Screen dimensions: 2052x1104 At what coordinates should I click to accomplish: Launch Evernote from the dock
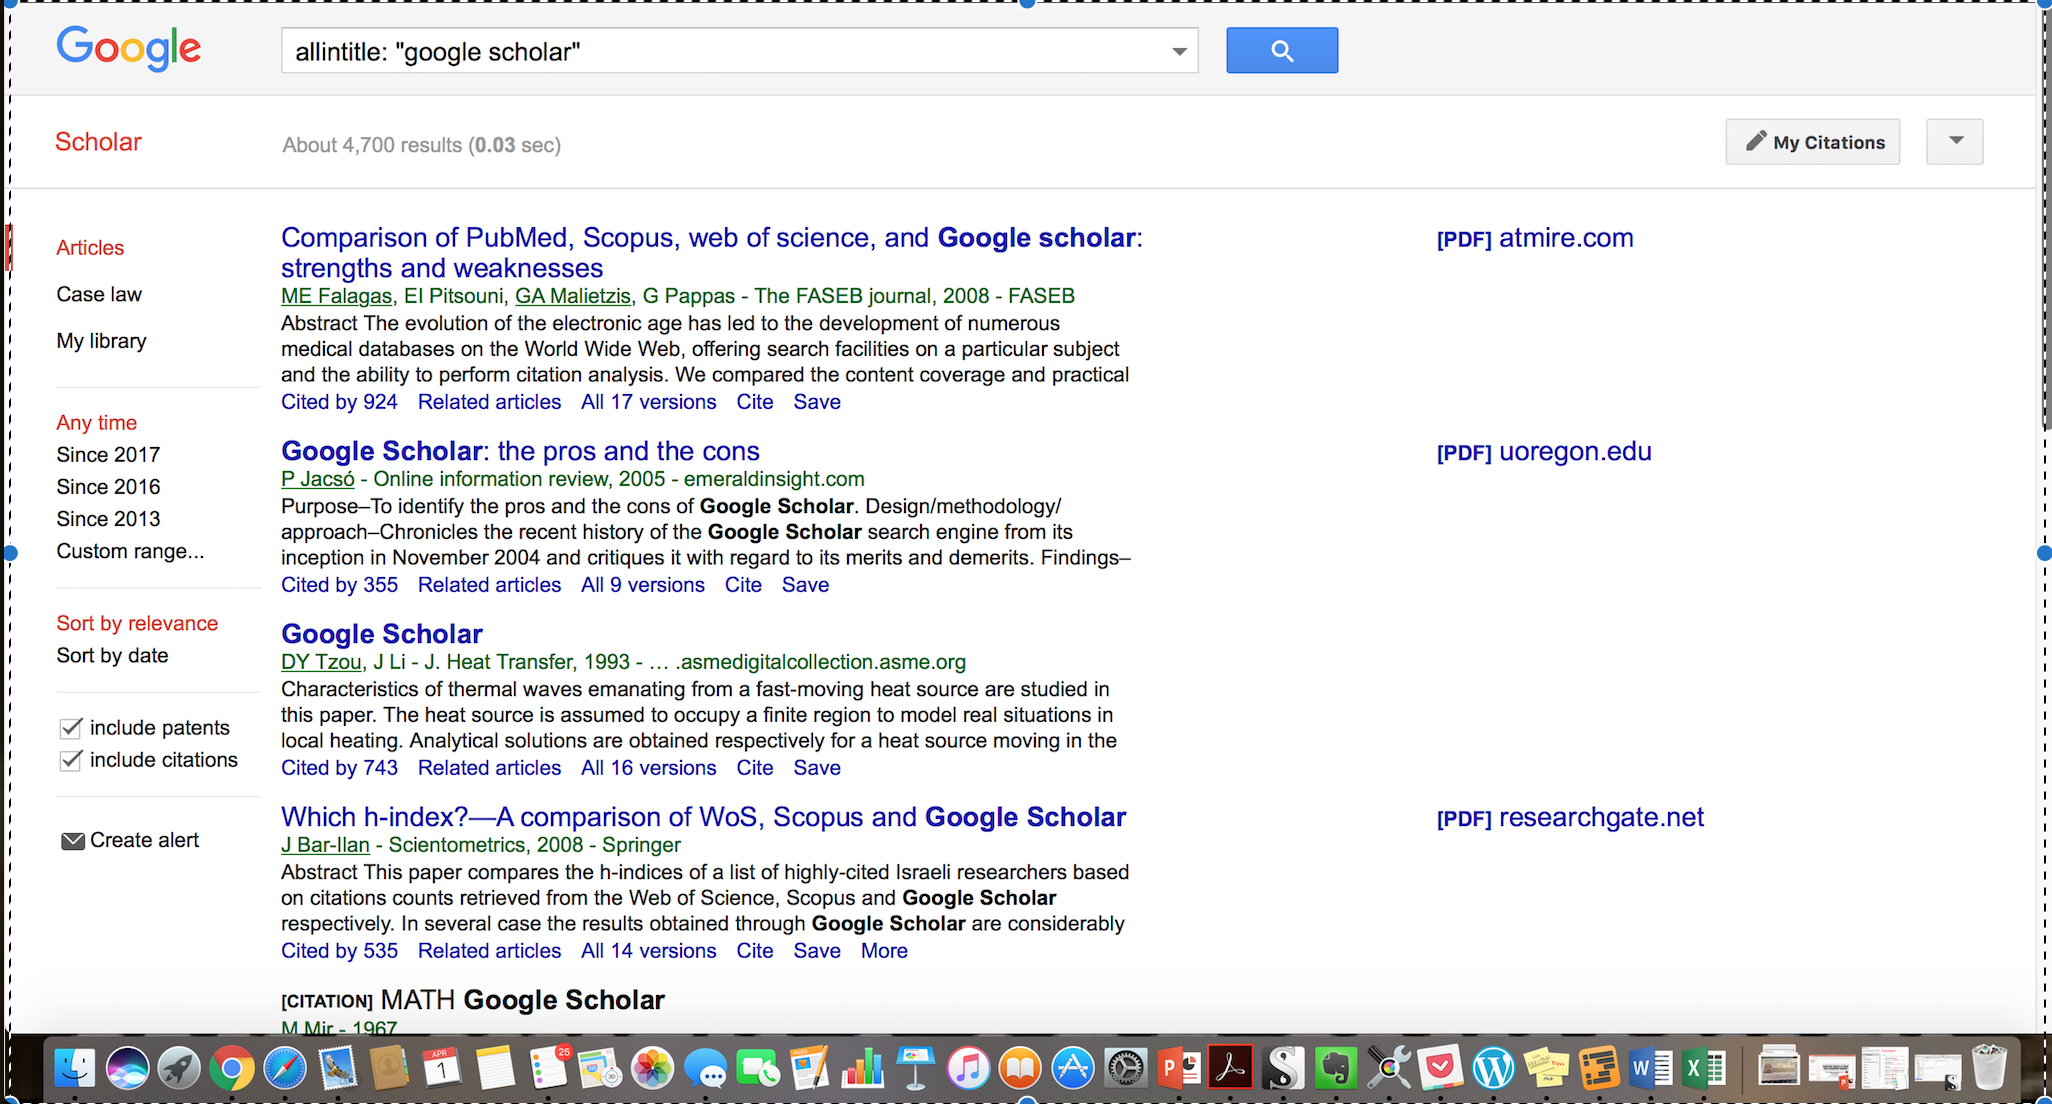click(x=1334, y=1069)
